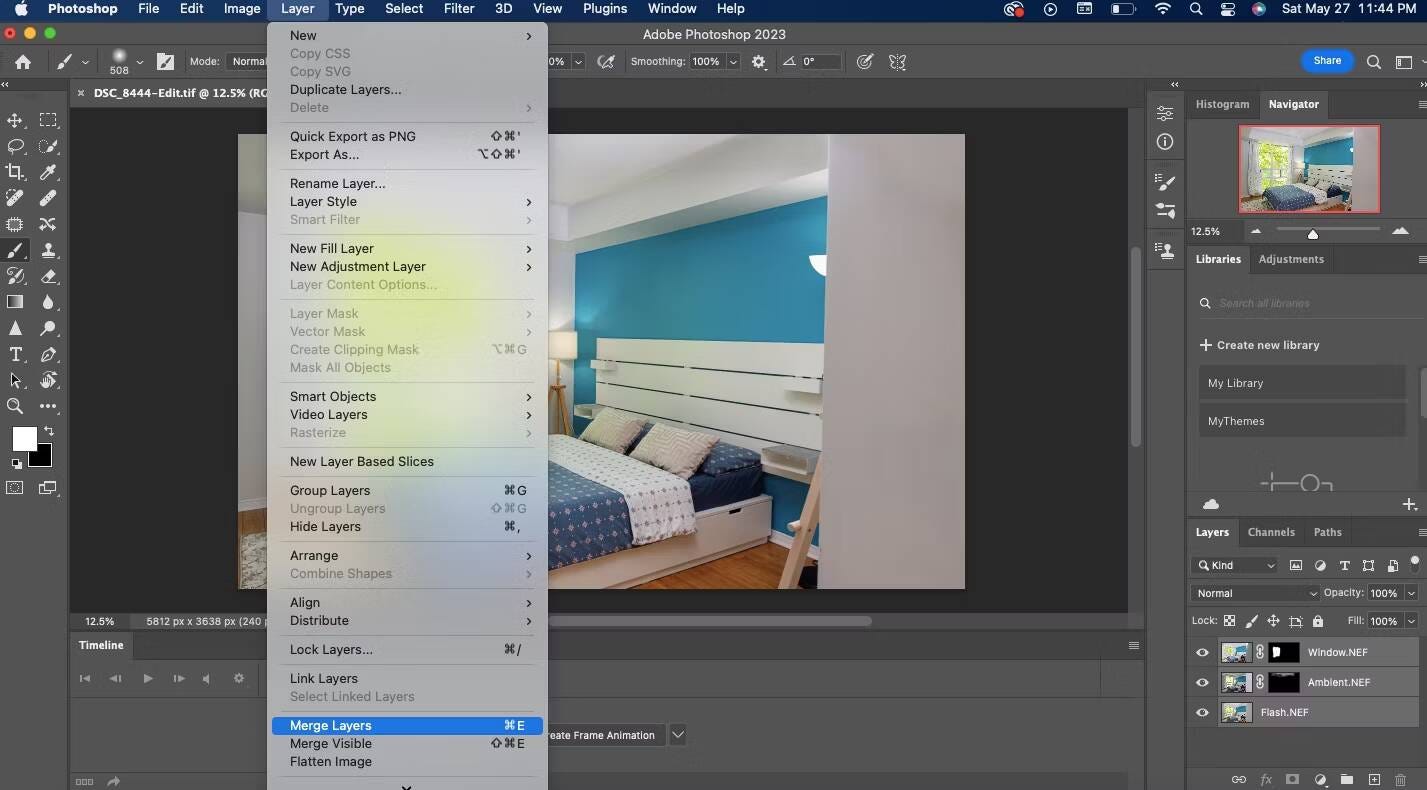Hide the Flash.NEF layer

point(1202,713)
